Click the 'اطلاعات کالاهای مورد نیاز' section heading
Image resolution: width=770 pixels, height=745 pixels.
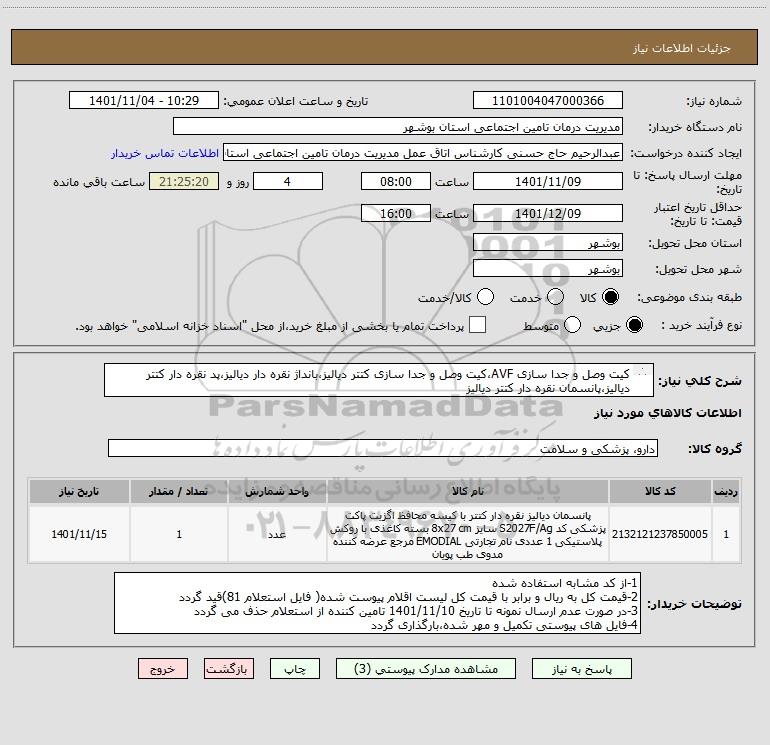point(668,413)
